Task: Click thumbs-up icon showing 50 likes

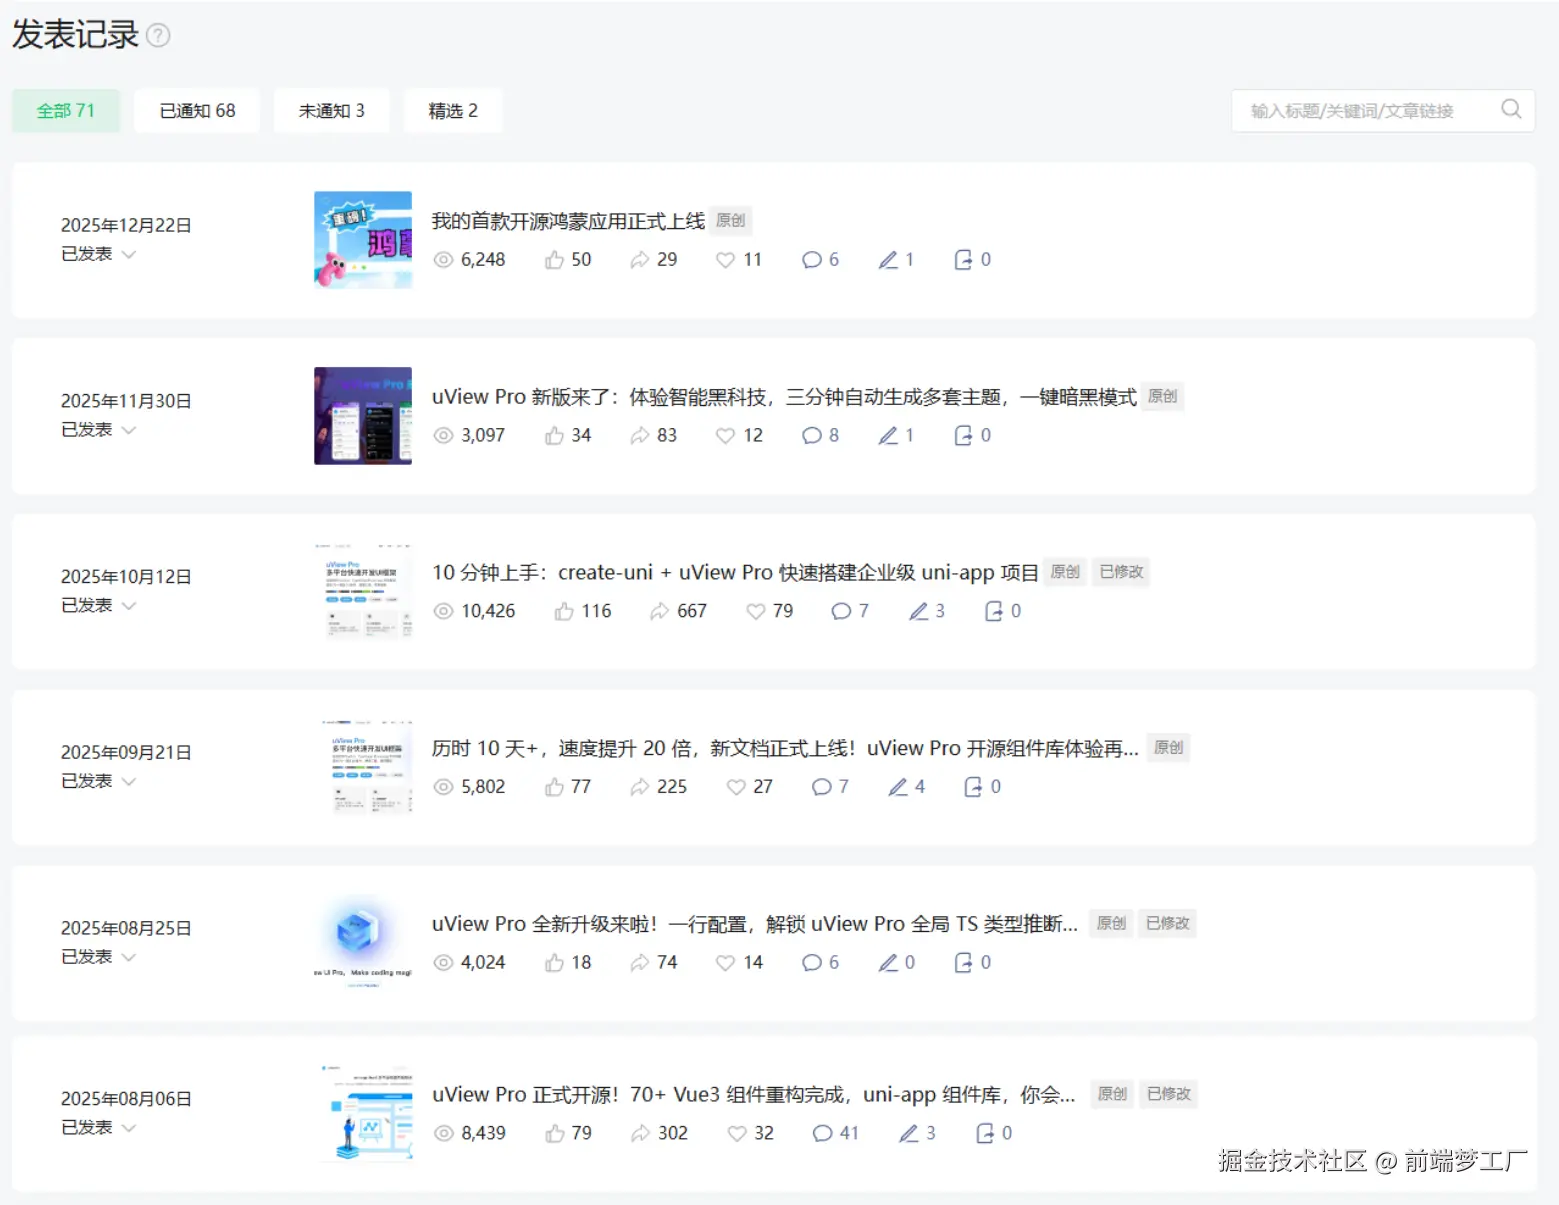Action: pos(554,260)
